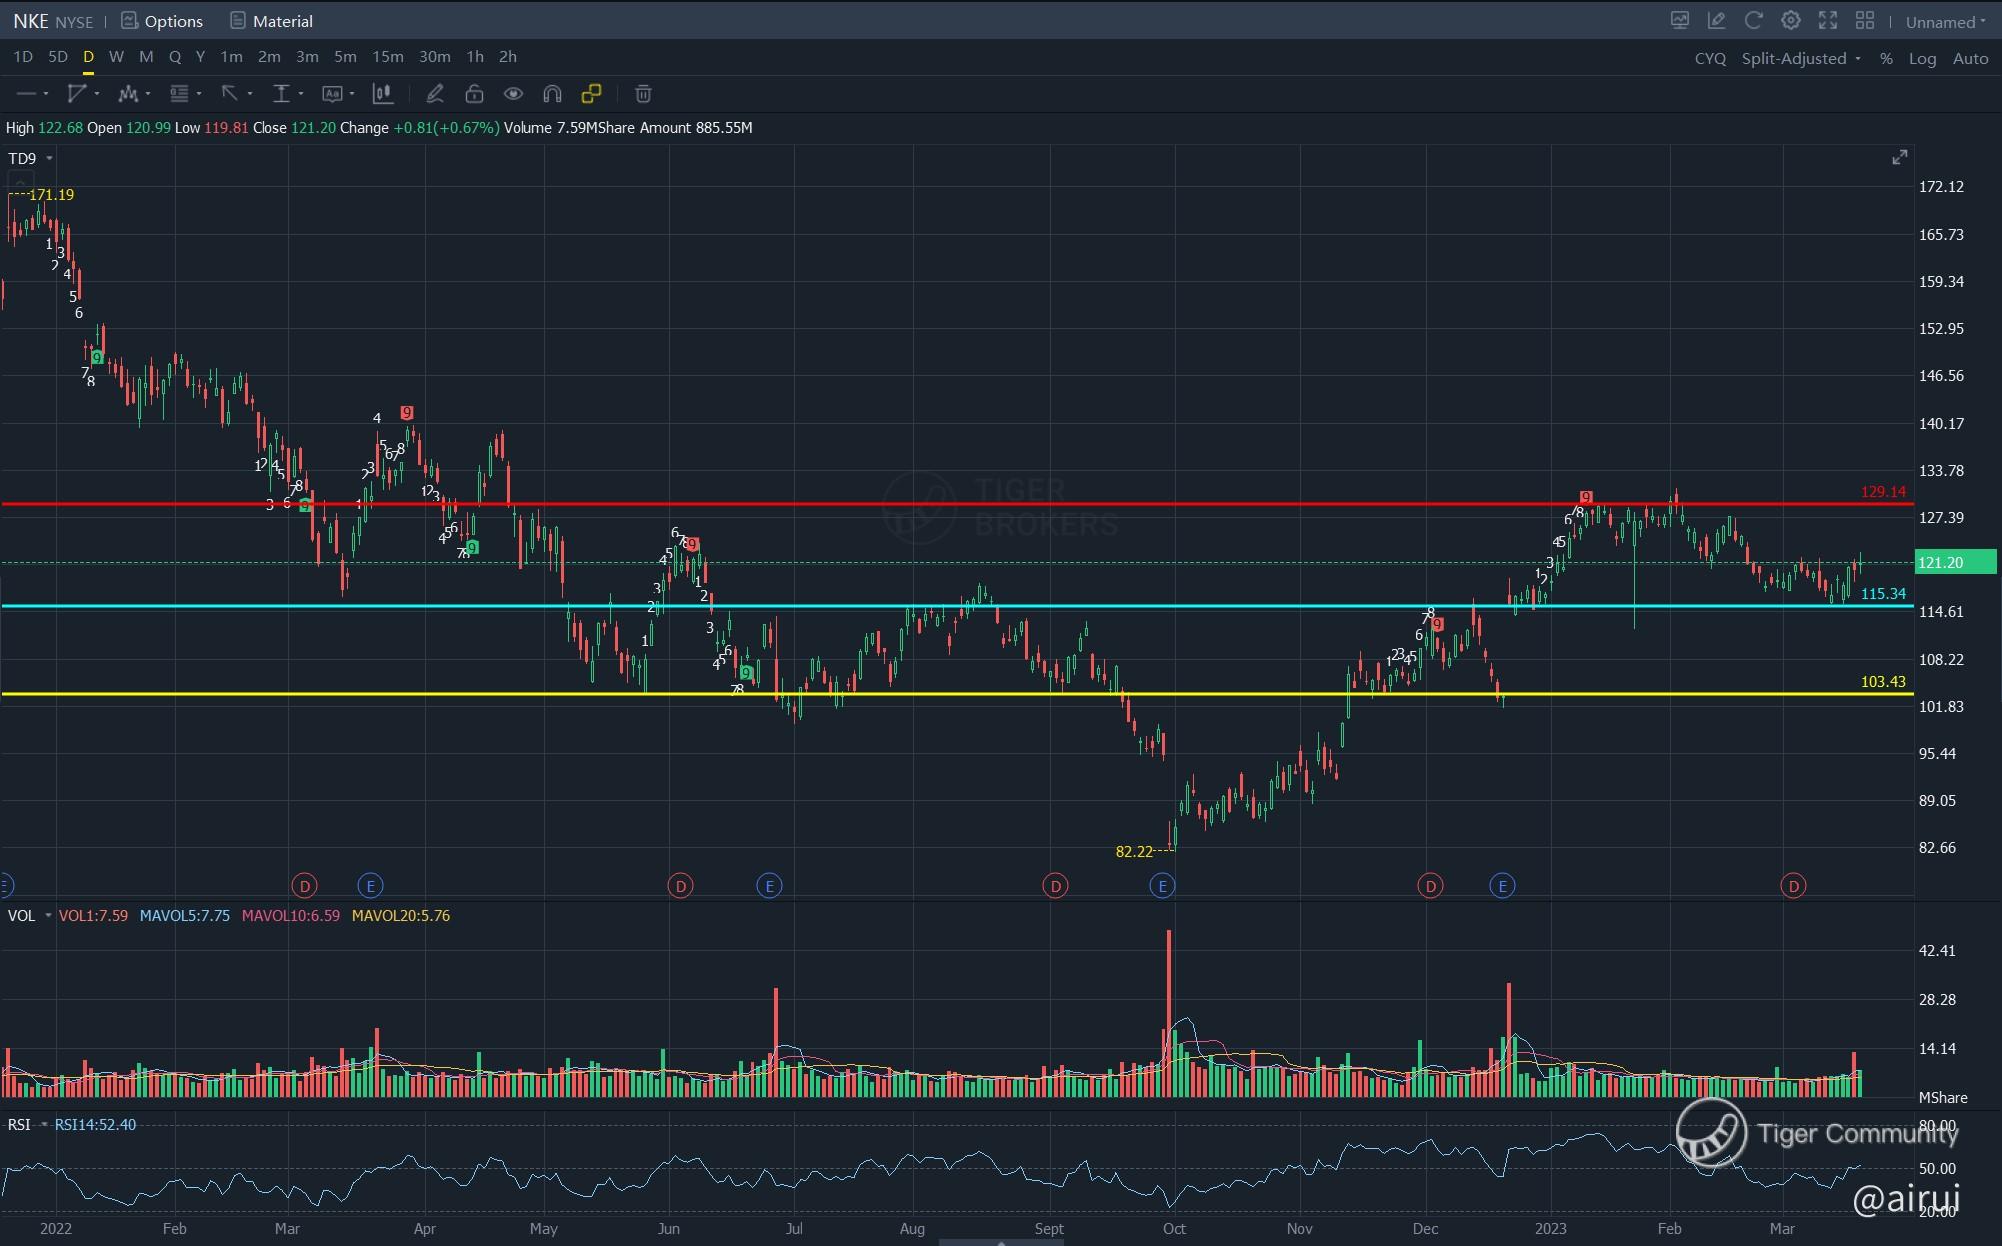Toggle the drawing lock icon
Image resolution: width=2002 pixels, height=1246 pixels.
pos(474,94)
